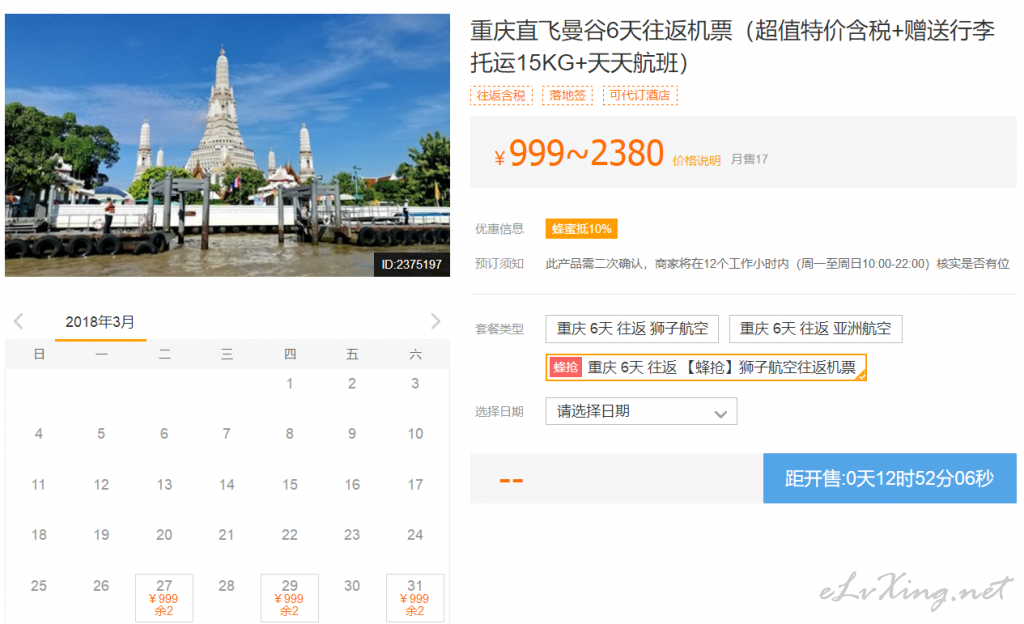This screenshot has width=1024, height=624.
Task: Click the countdown button 距开售
Action: 889,478
